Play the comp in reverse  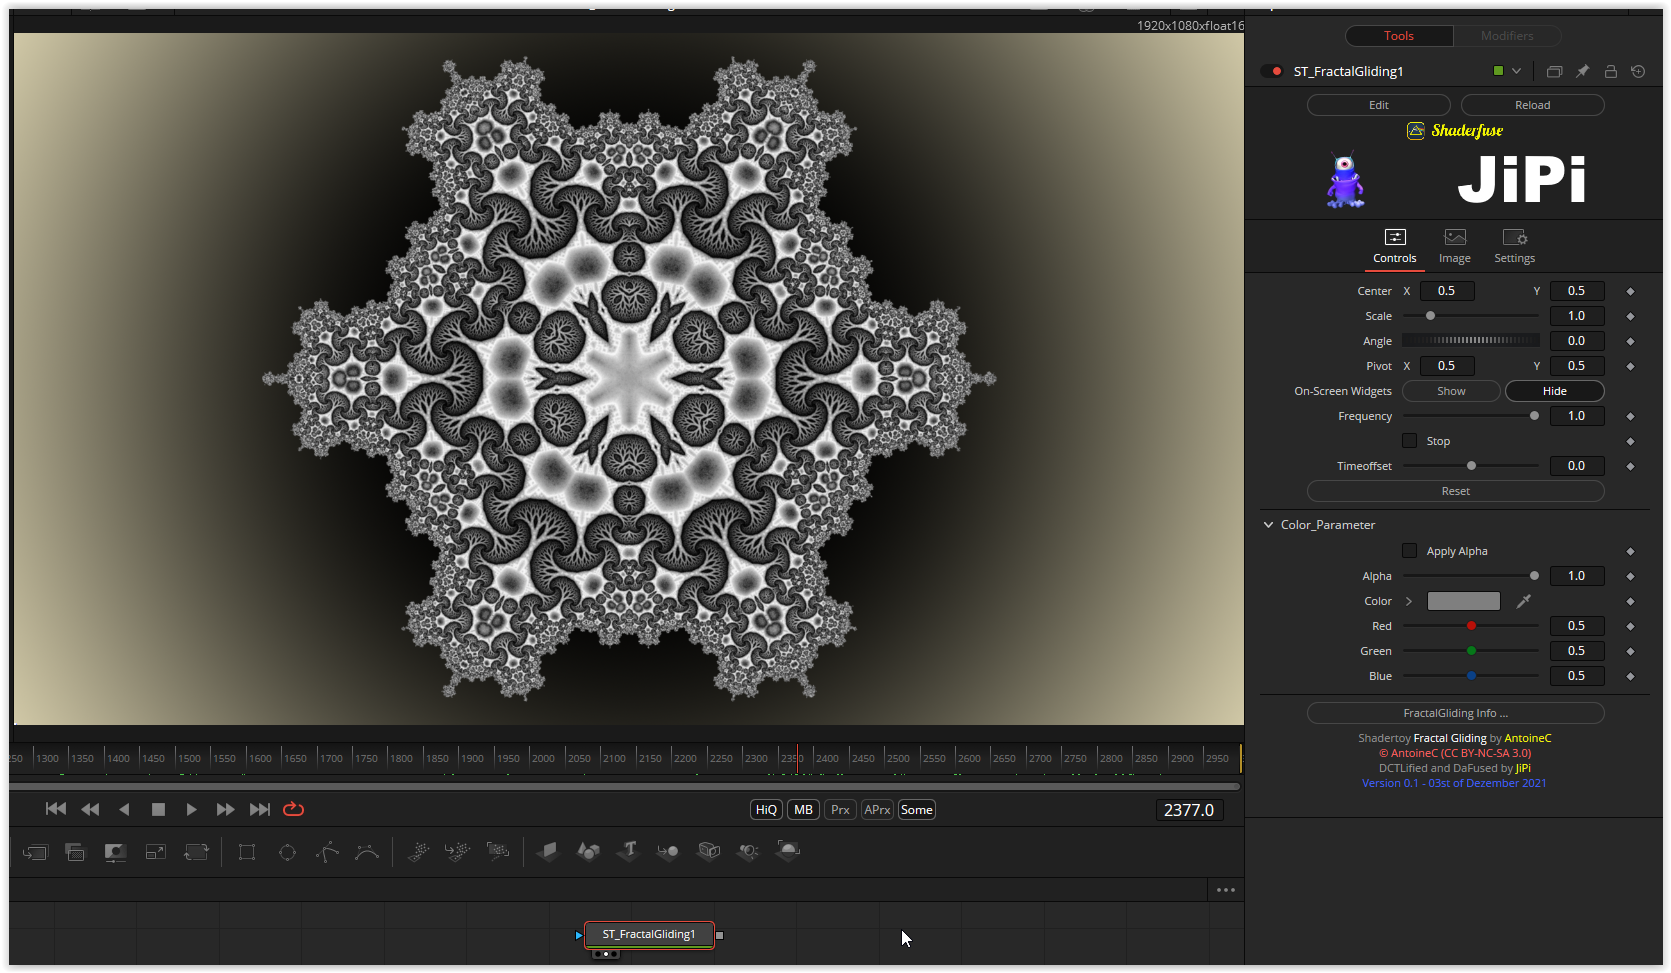point(124,809)
